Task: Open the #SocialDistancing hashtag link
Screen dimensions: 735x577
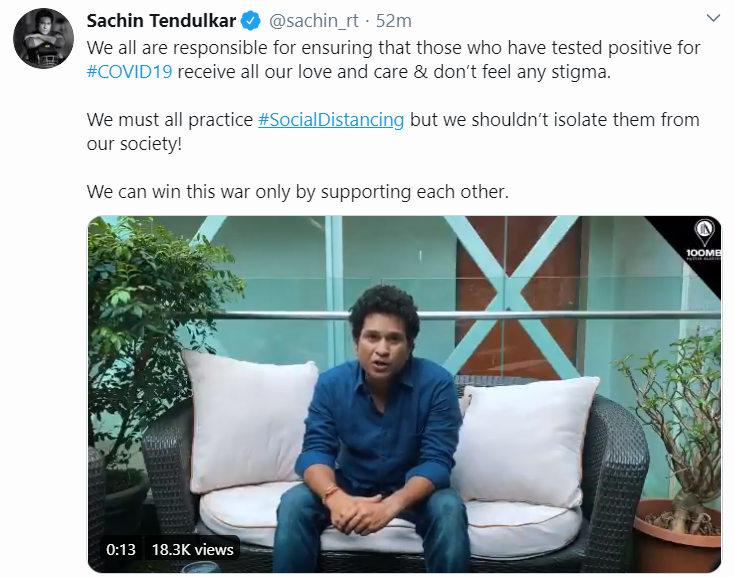Action: pos(331,119)
